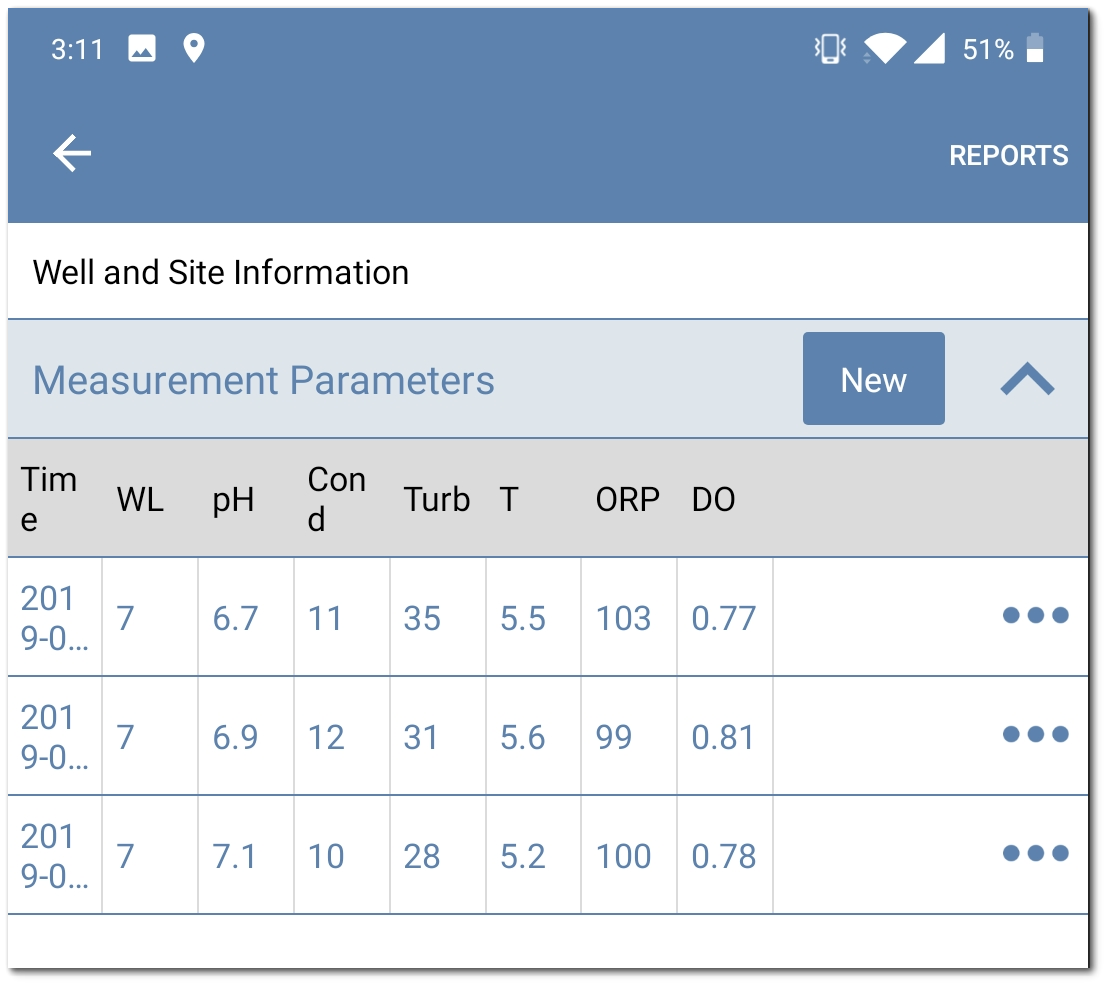1106x984 pixels.
Task: Tap the back arrow navigation icon
Action: (x=70, y=154)
